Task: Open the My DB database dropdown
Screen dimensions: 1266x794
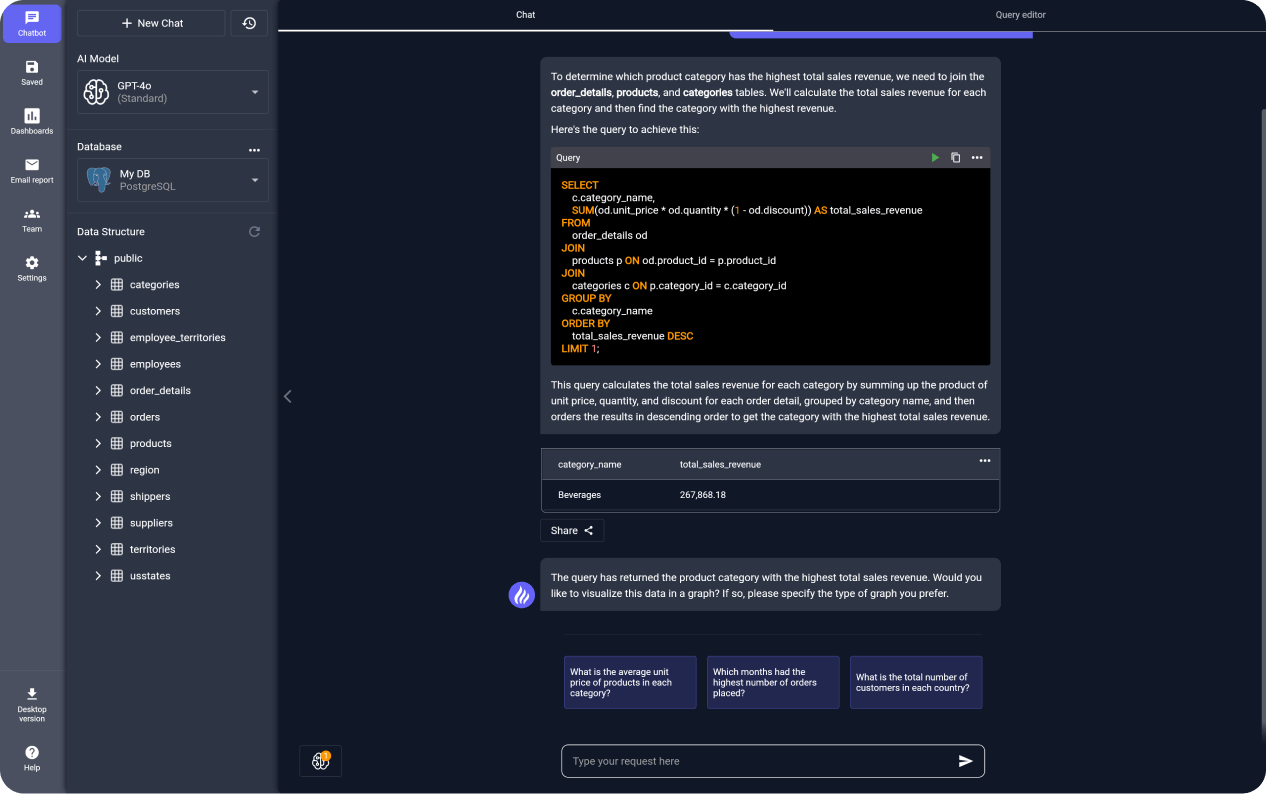Action: [173, 180]
